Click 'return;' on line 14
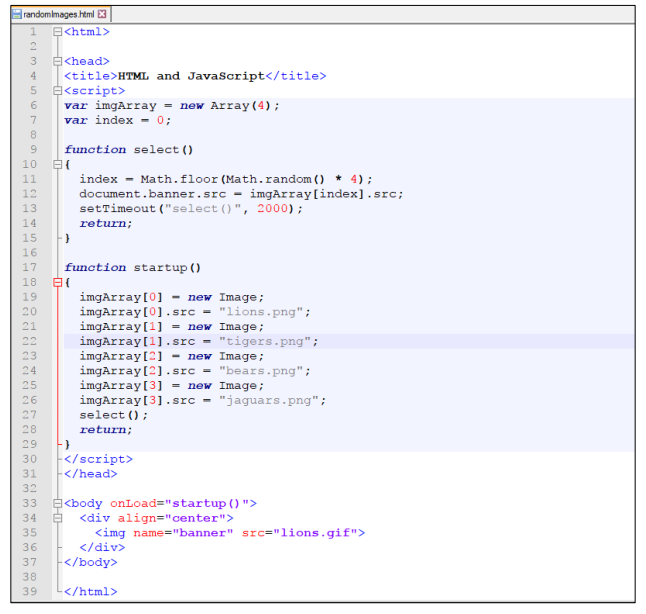This screenshot has width=646, height=614. [106, 223]
